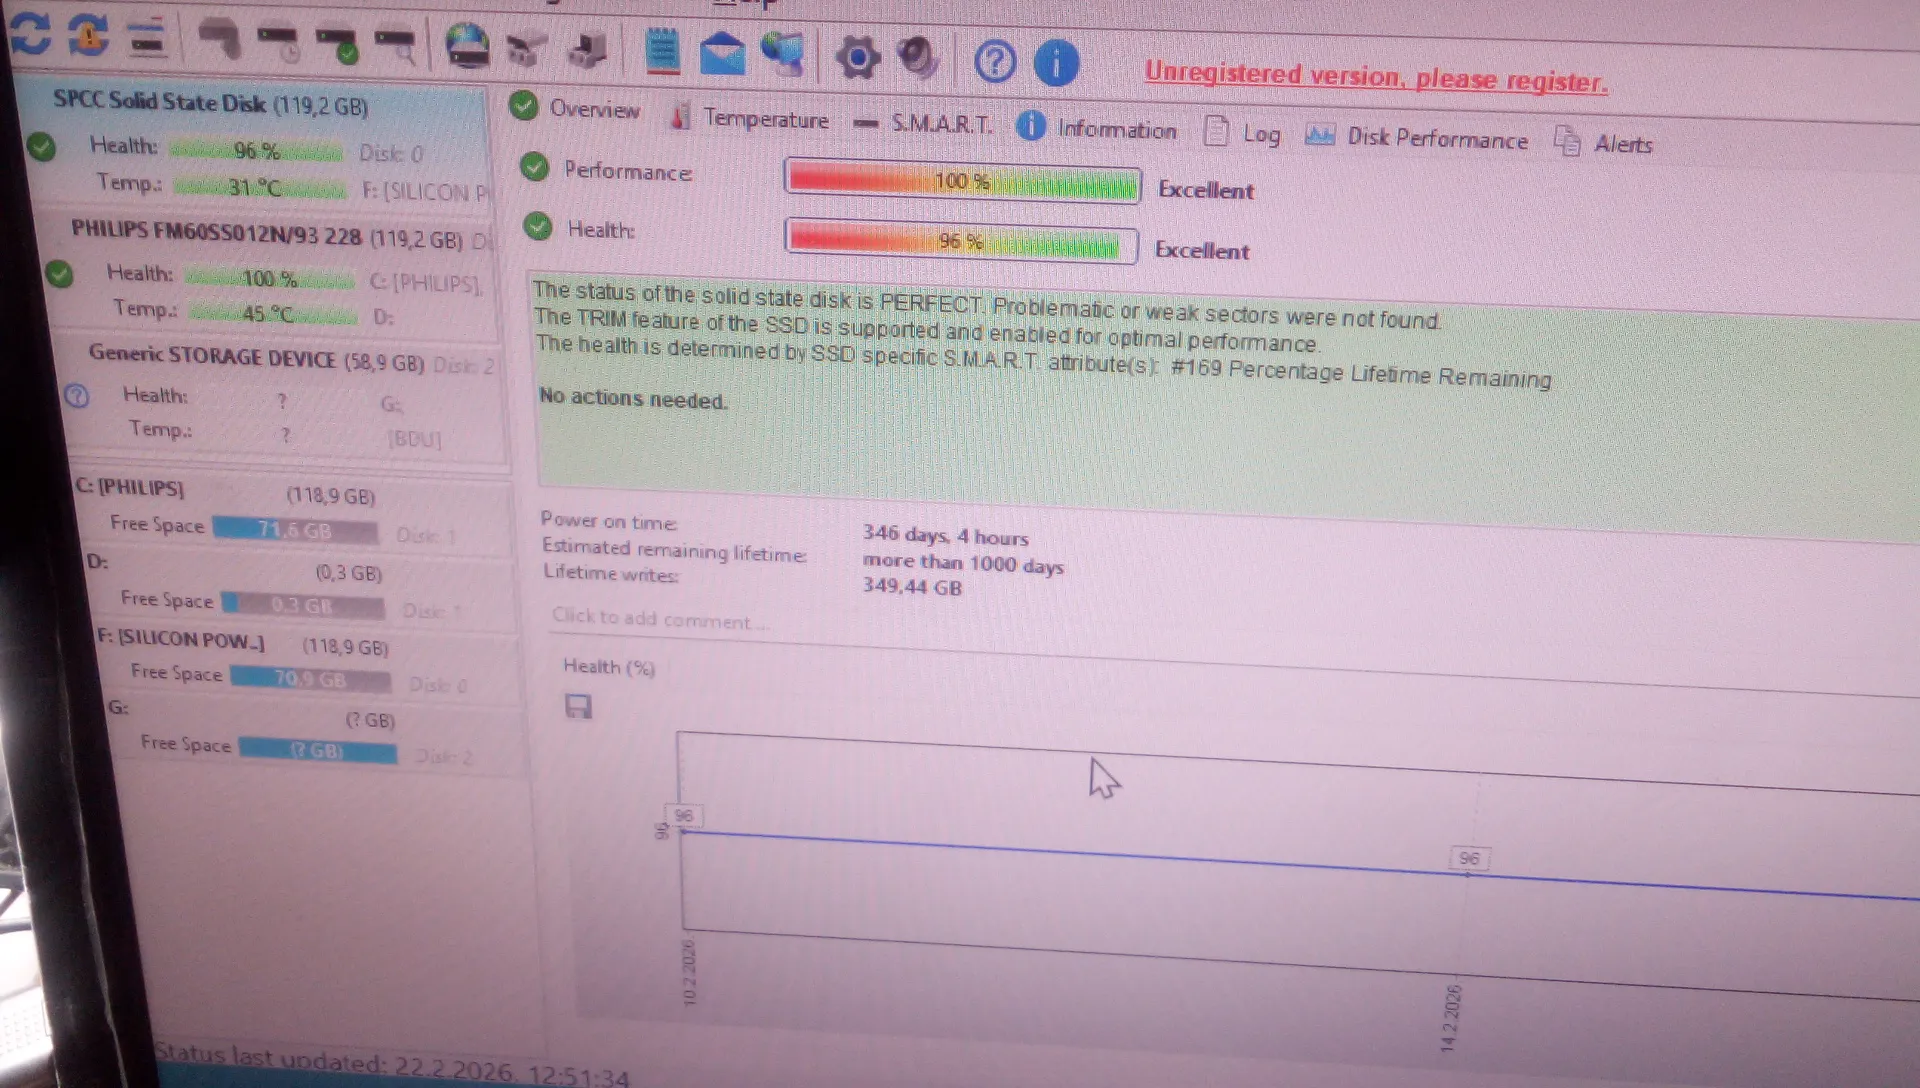Open the configuration gear icon
Screen dimensions: 1920x1088
click(857, 57)
